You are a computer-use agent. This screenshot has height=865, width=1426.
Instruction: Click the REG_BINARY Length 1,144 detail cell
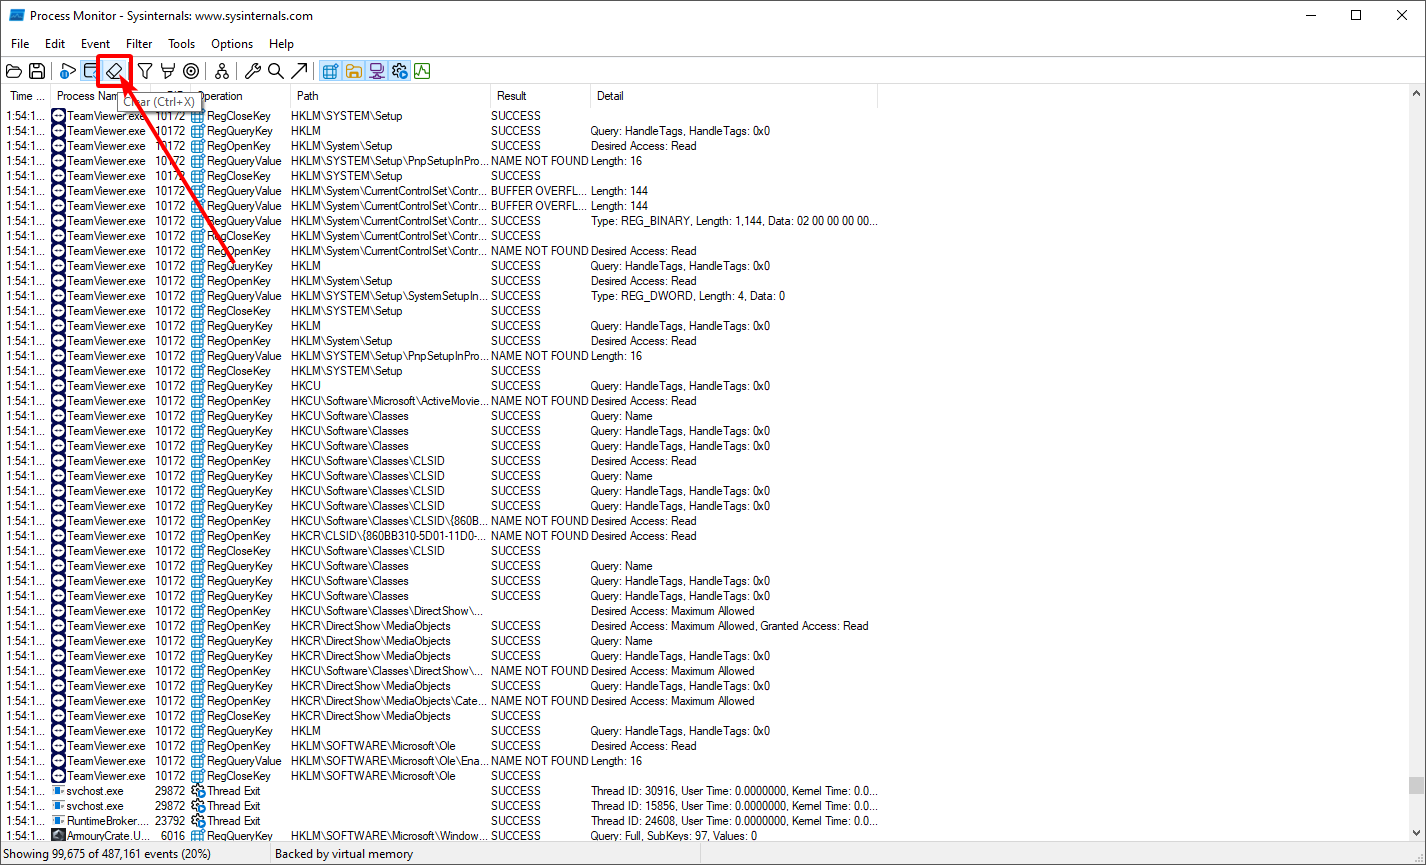point(734,221)
